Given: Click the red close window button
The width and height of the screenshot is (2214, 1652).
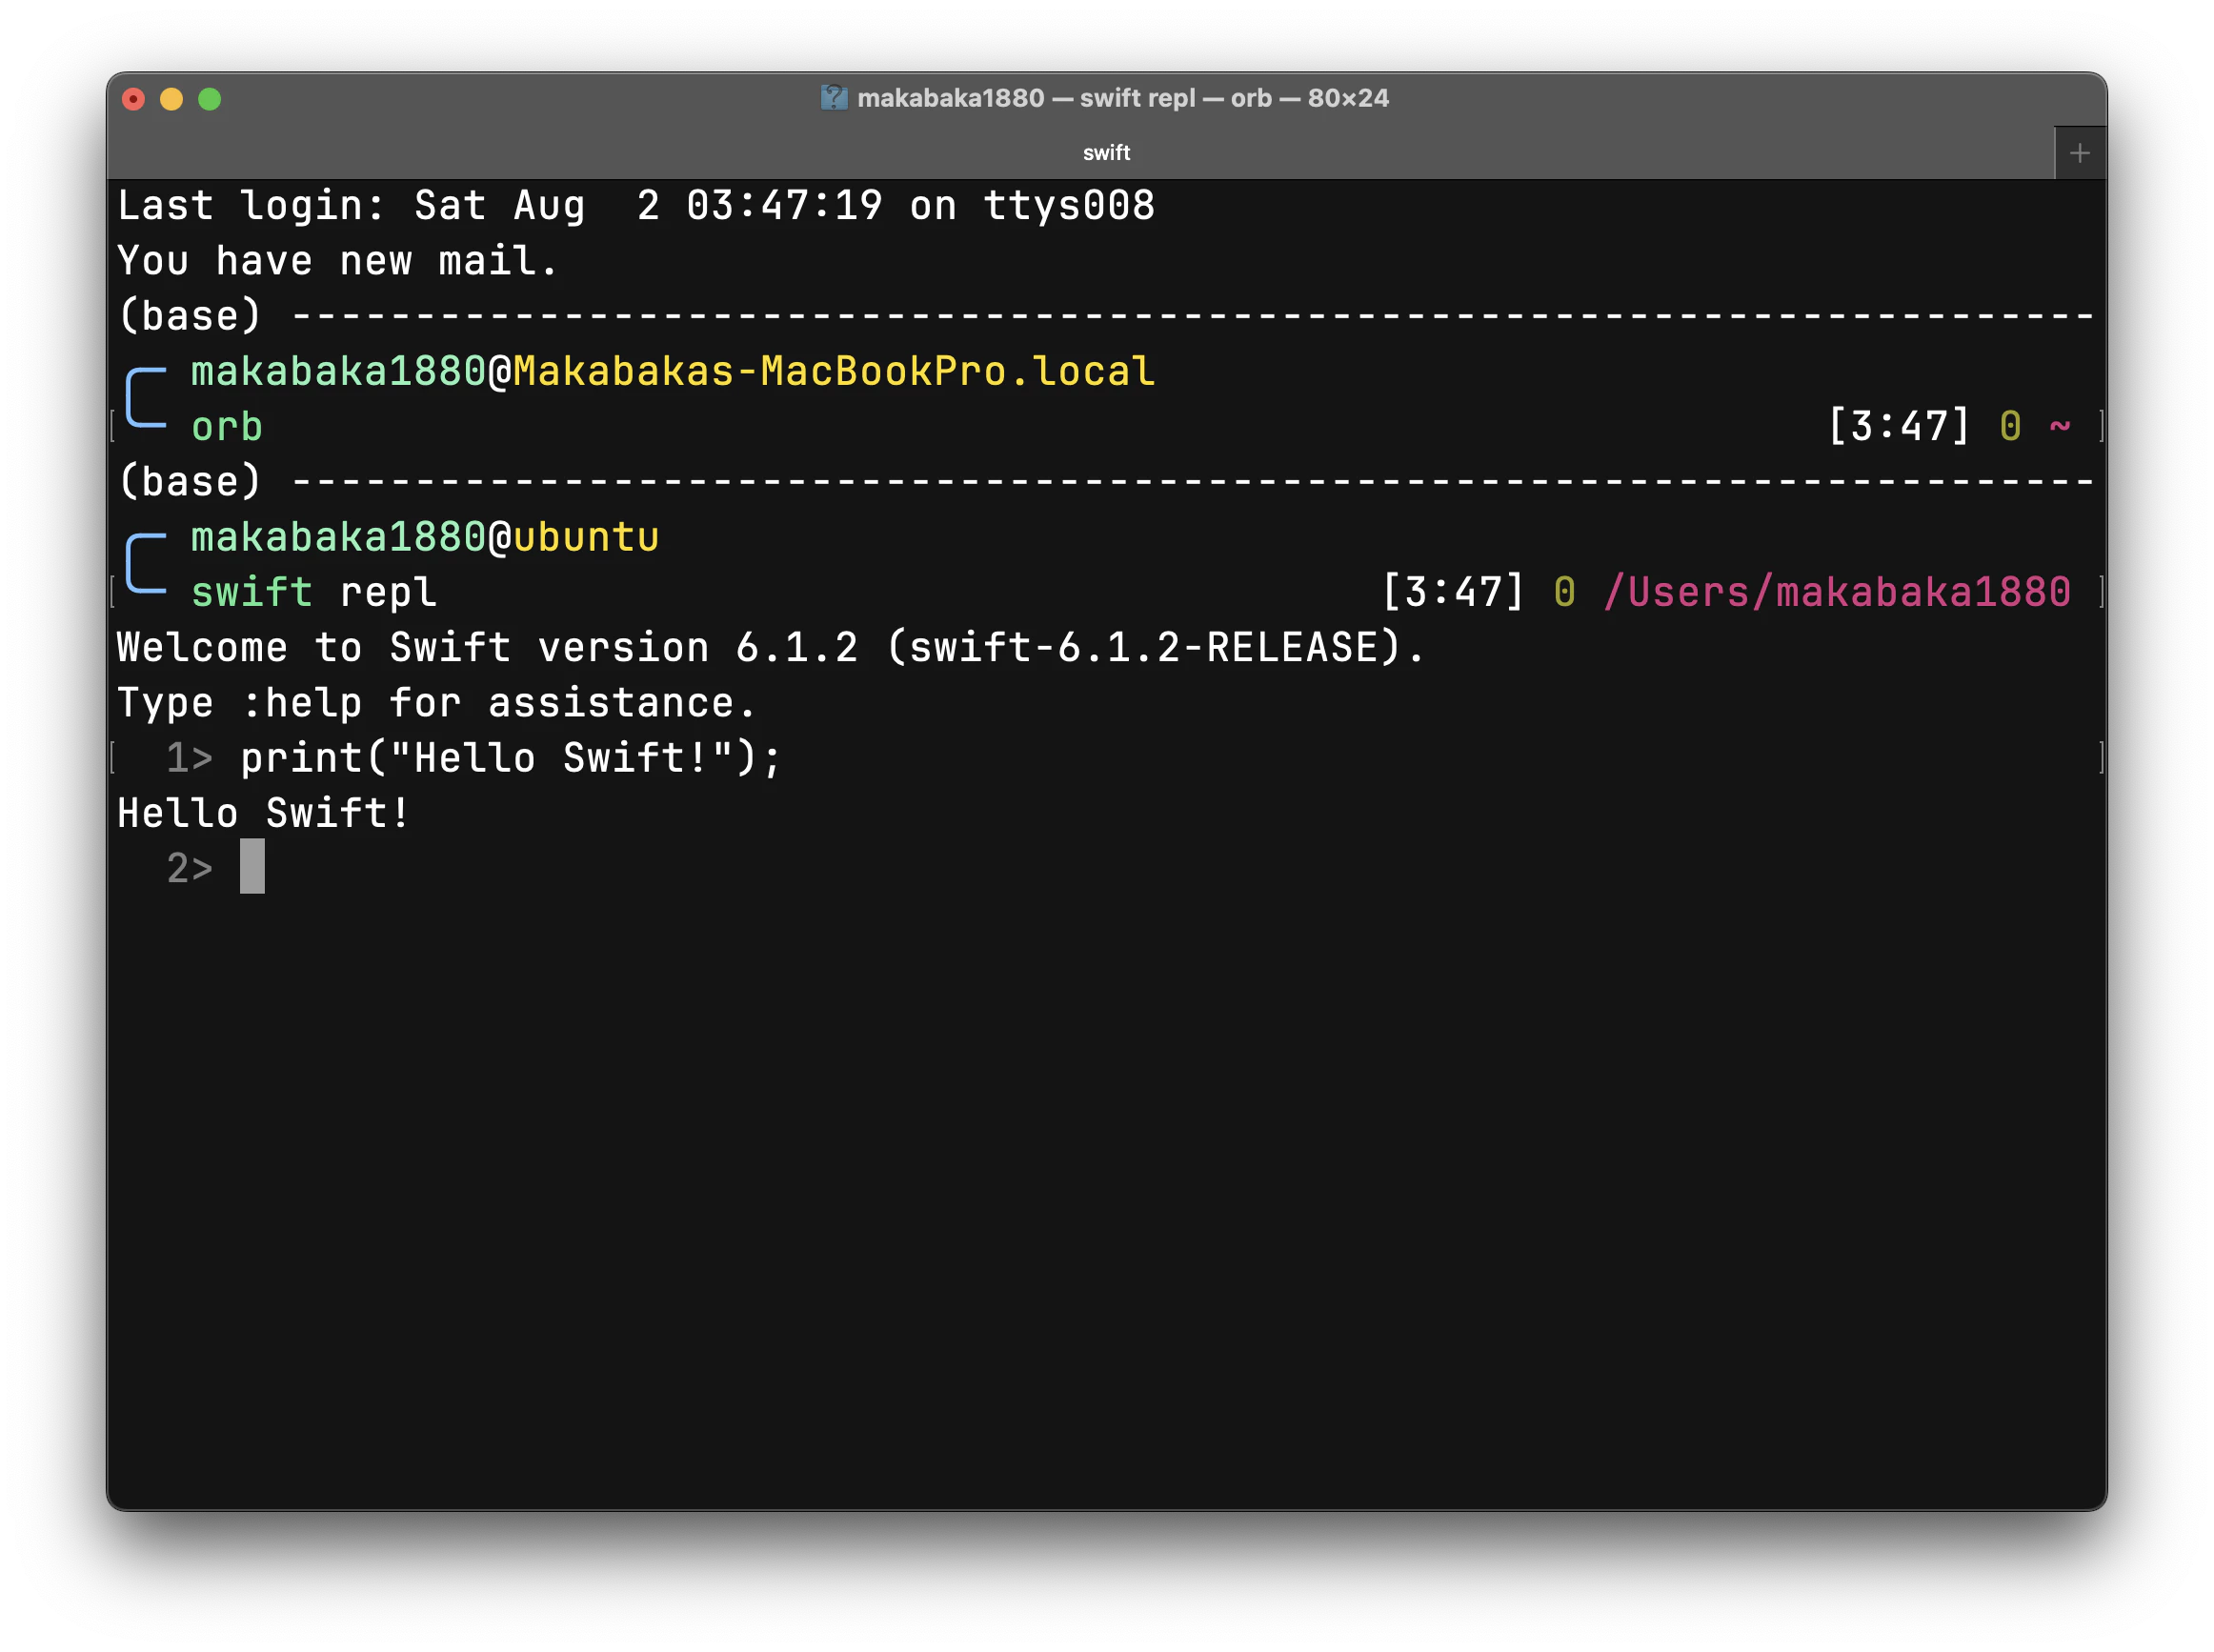Looking at the screenshot, I should [x=134, y=99].
